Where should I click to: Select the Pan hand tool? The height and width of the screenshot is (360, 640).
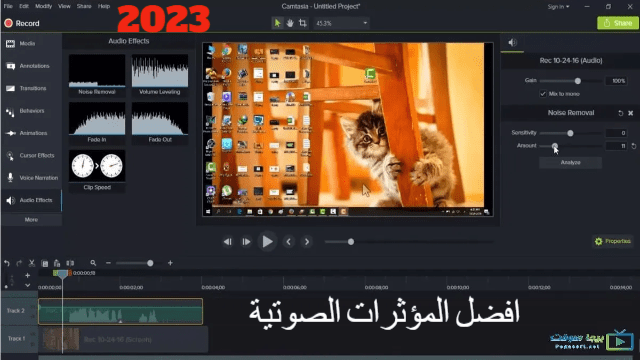click(290, 23)
